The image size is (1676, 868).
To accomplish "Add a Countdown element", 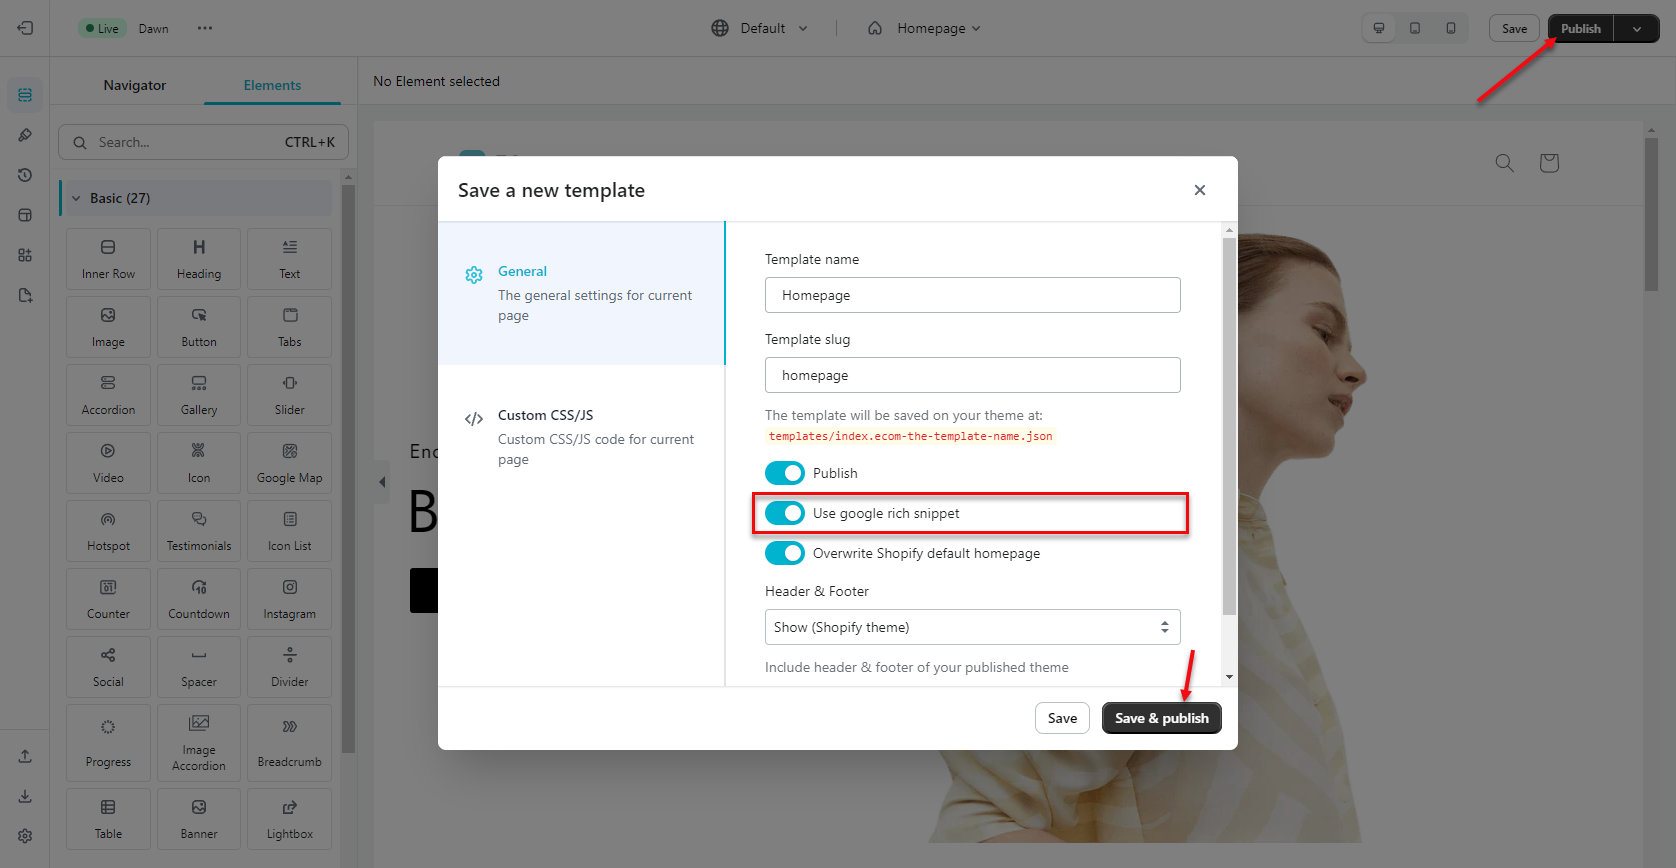I will coord(198,598).
